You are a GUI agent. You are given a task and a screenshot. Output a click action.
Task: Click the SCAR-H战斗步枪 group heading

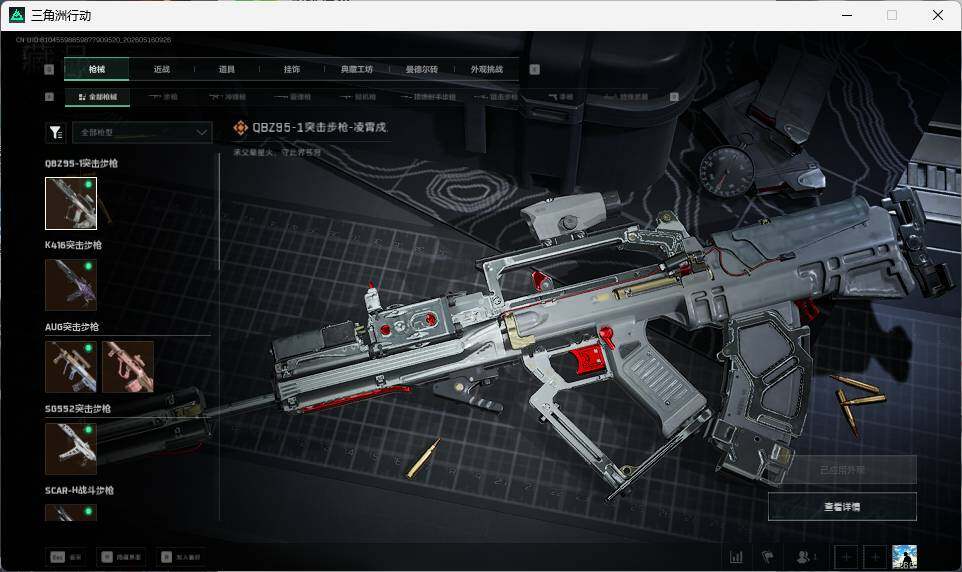(79, 490)
